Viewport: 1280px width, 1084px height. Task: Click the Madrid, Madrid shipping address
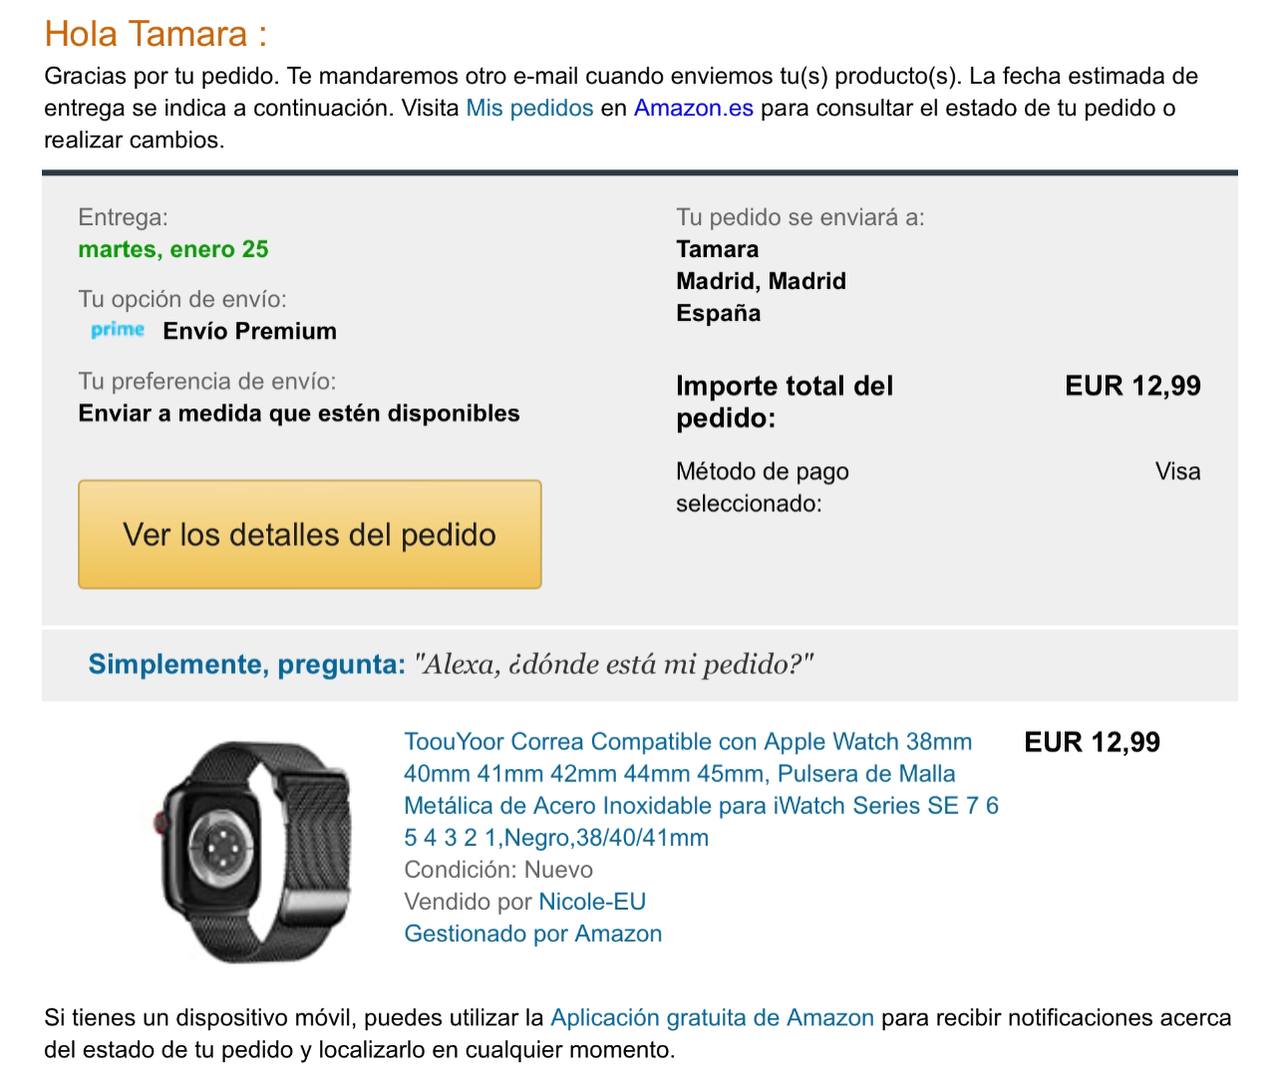[x=761, y=281]
